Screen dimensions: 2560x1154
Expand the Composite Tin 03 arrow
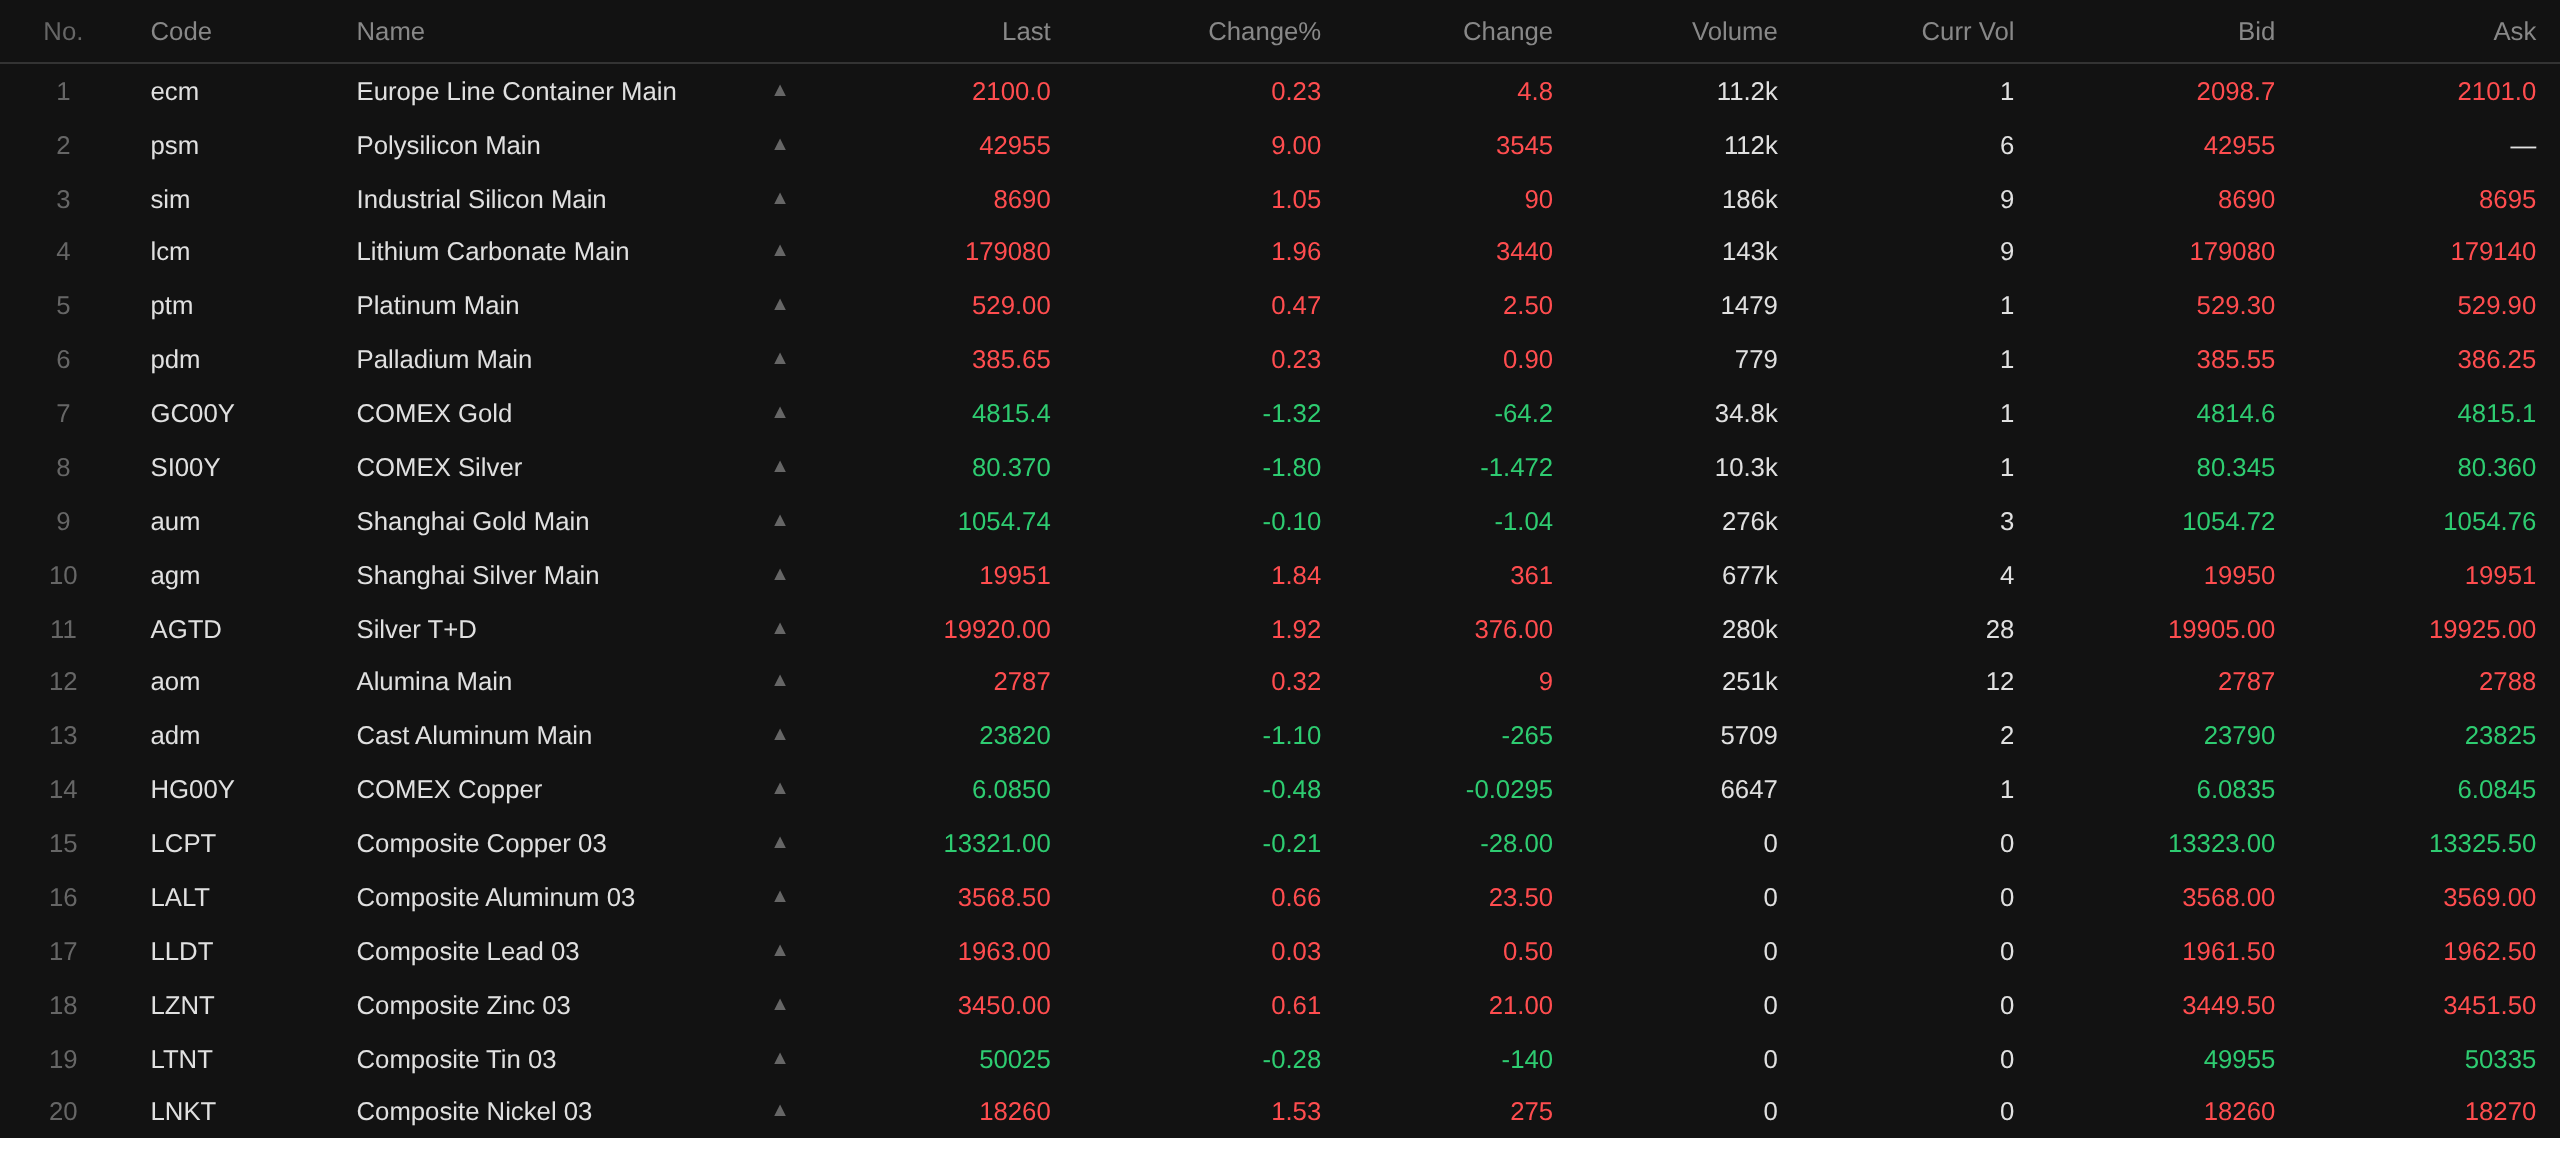coord(780,1059)
